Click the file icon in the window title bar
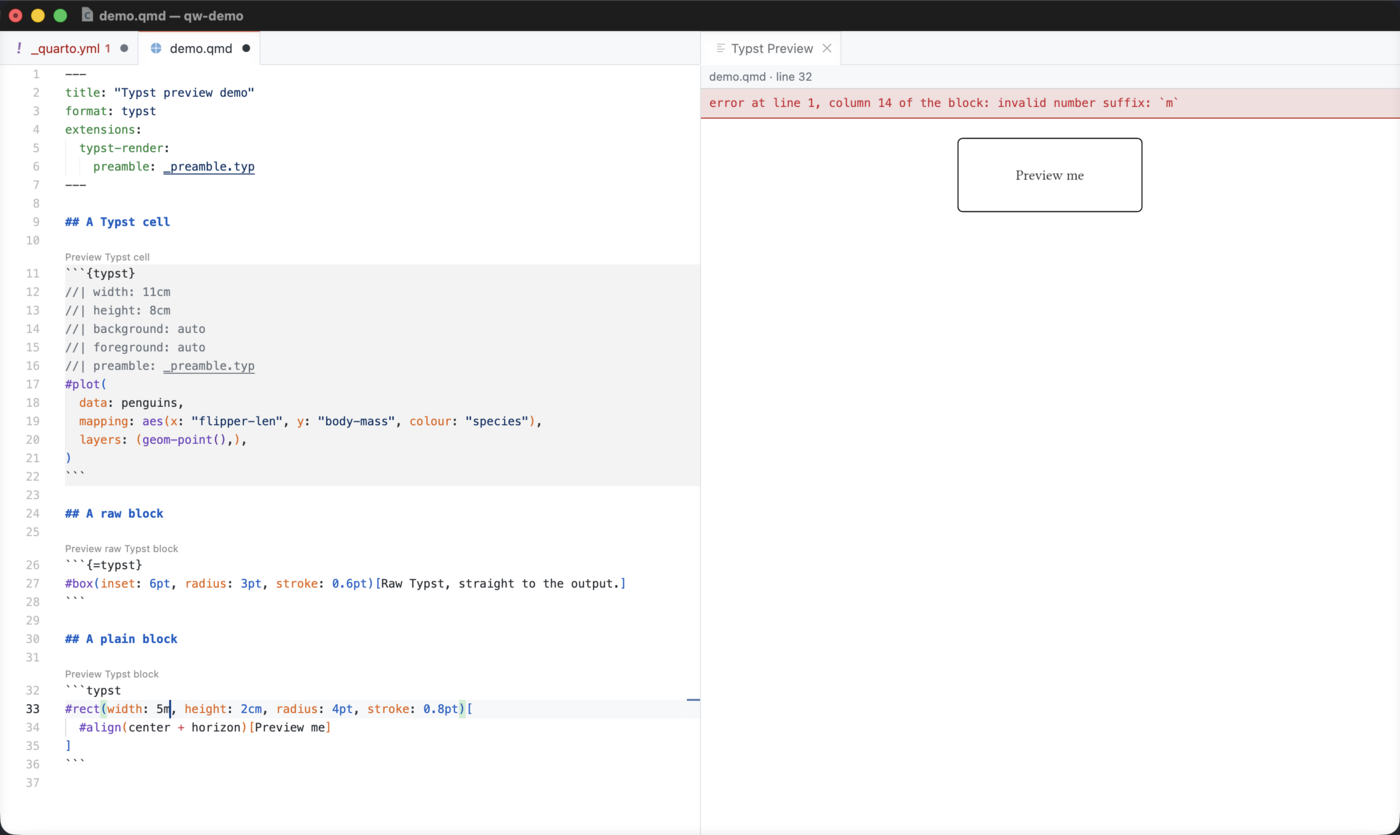 87,15
